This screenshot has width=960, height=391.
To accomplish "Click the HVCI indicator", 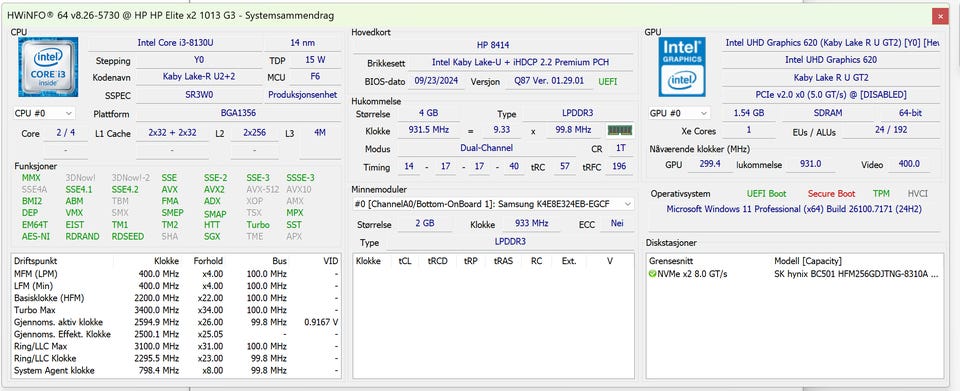I will pyautogui.click(x=917, y=194).
